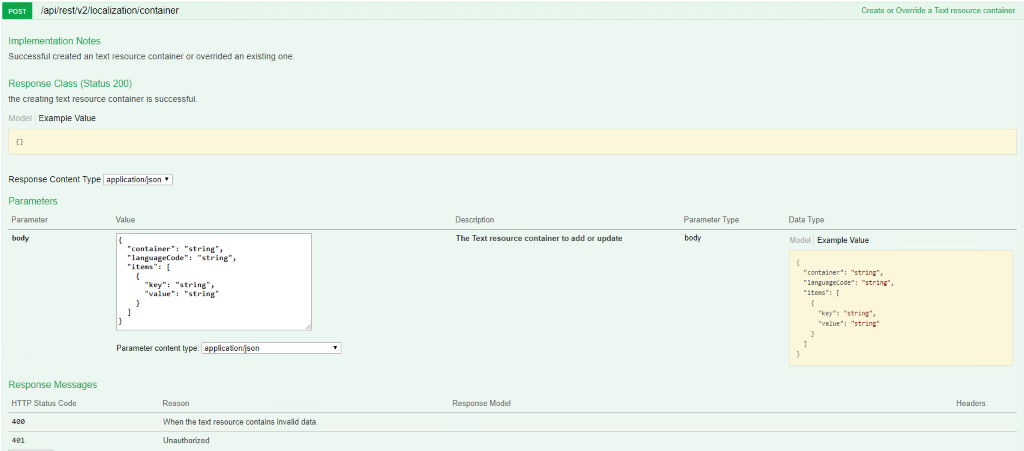Open the Response Content Type dropdown
The width and height of the screenshot is (1024, 451).
tap(138, 179)
